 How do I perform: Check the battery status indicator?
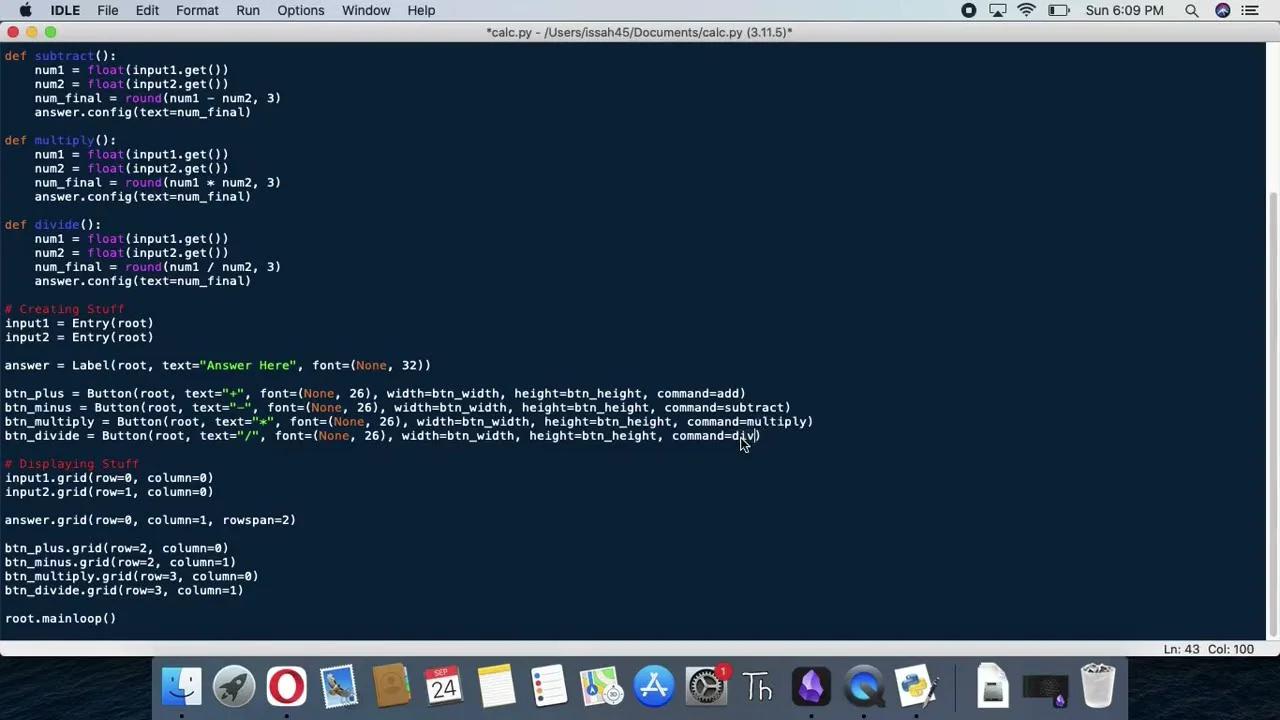click(1059, 10)
